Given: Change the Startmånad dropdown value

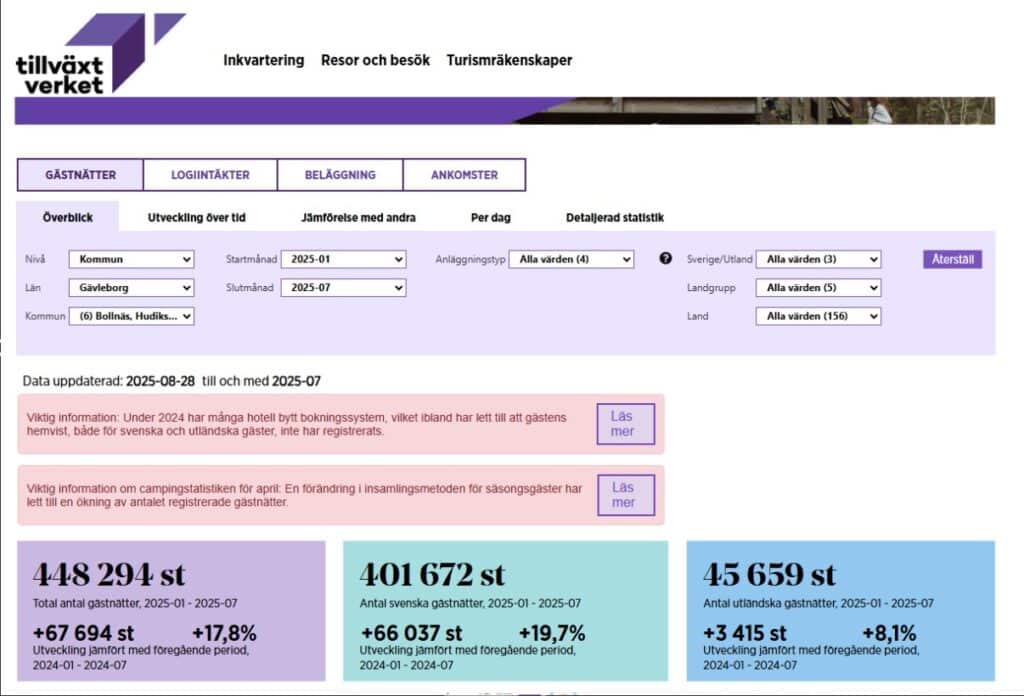Looking at the screenshot, I should pyautogui.click(x=343, y=259).
